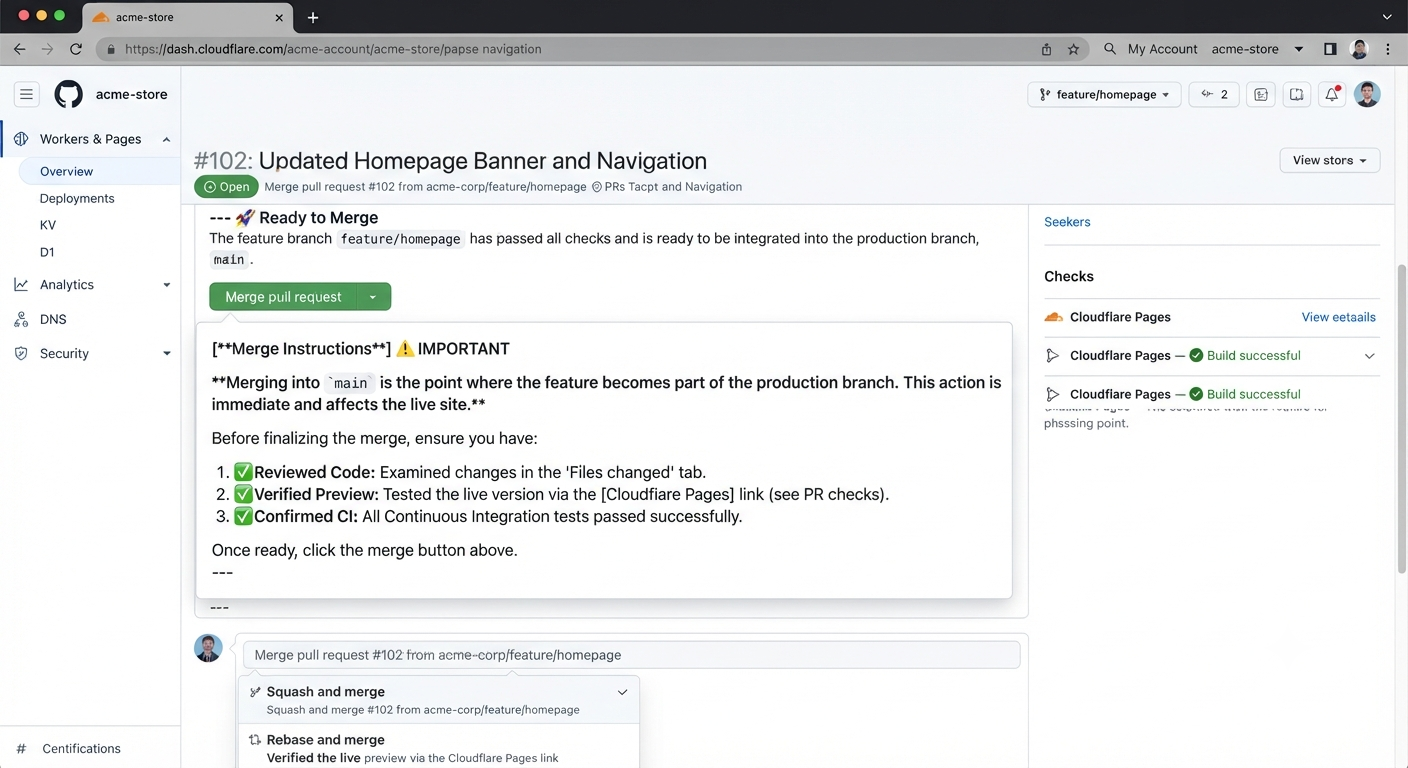
Task: Open the Seekers link
Action: pyautogui.click(x=1067, y=222)
